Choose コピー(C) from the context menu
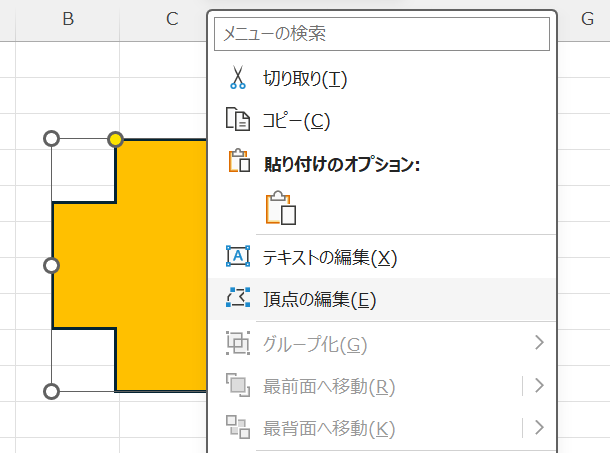 click(296, 120)
